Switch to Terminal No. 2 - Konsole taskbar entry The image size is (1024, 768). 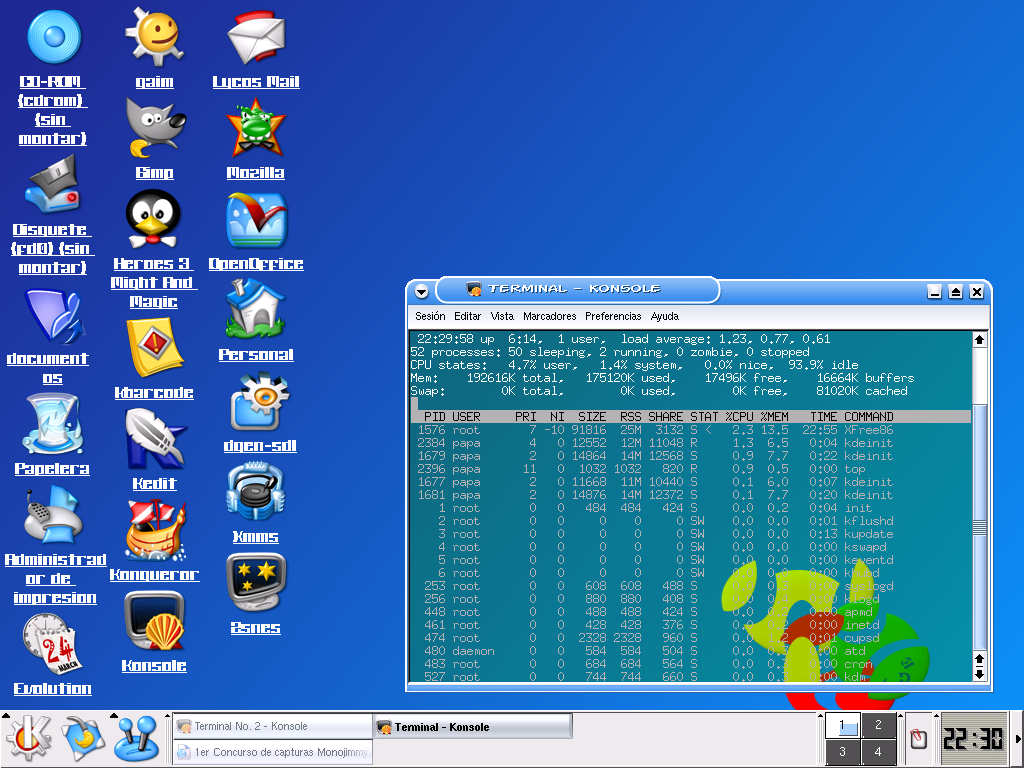click(x=273, y=726)
